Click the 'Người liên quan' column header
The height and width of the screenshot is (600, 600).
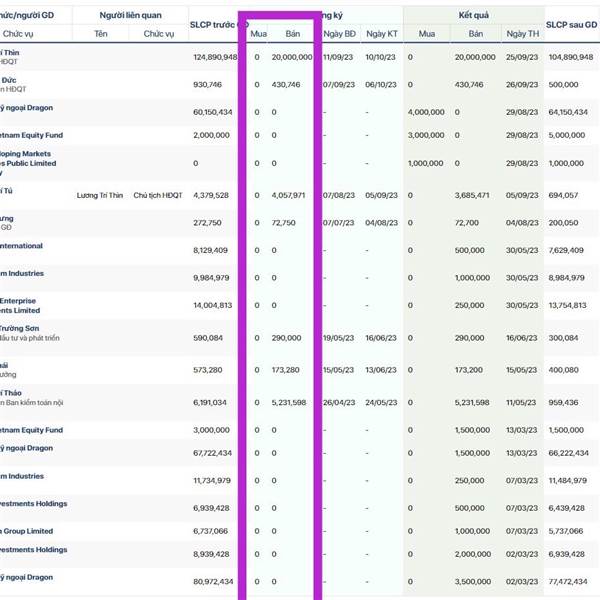(128, 15)
